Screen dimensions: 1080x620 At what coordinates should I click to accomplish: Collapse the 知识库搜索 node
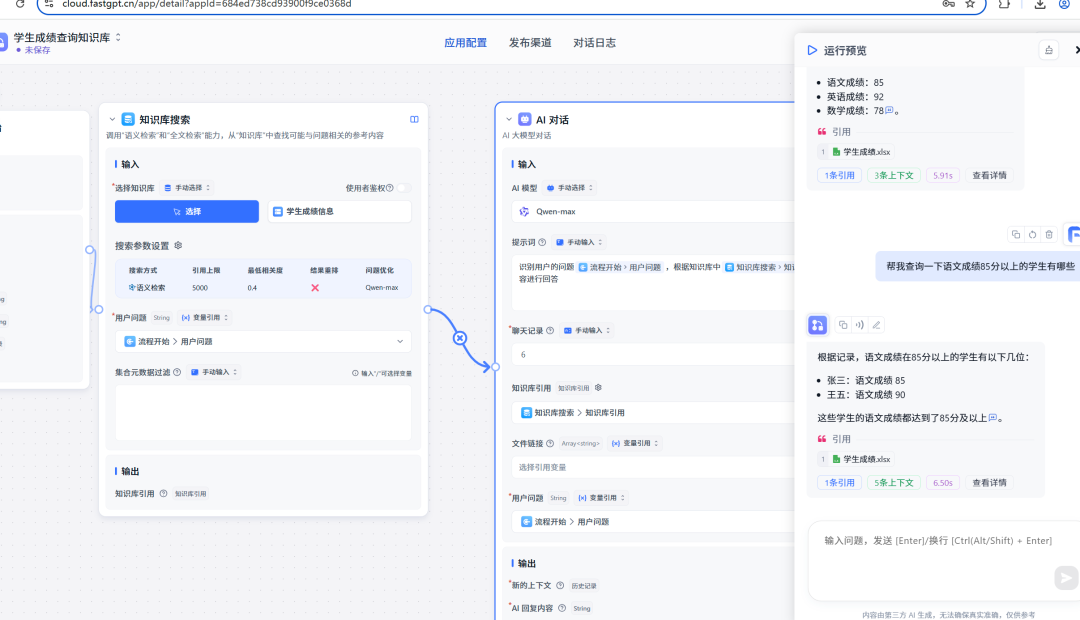[x=112, y=119]
